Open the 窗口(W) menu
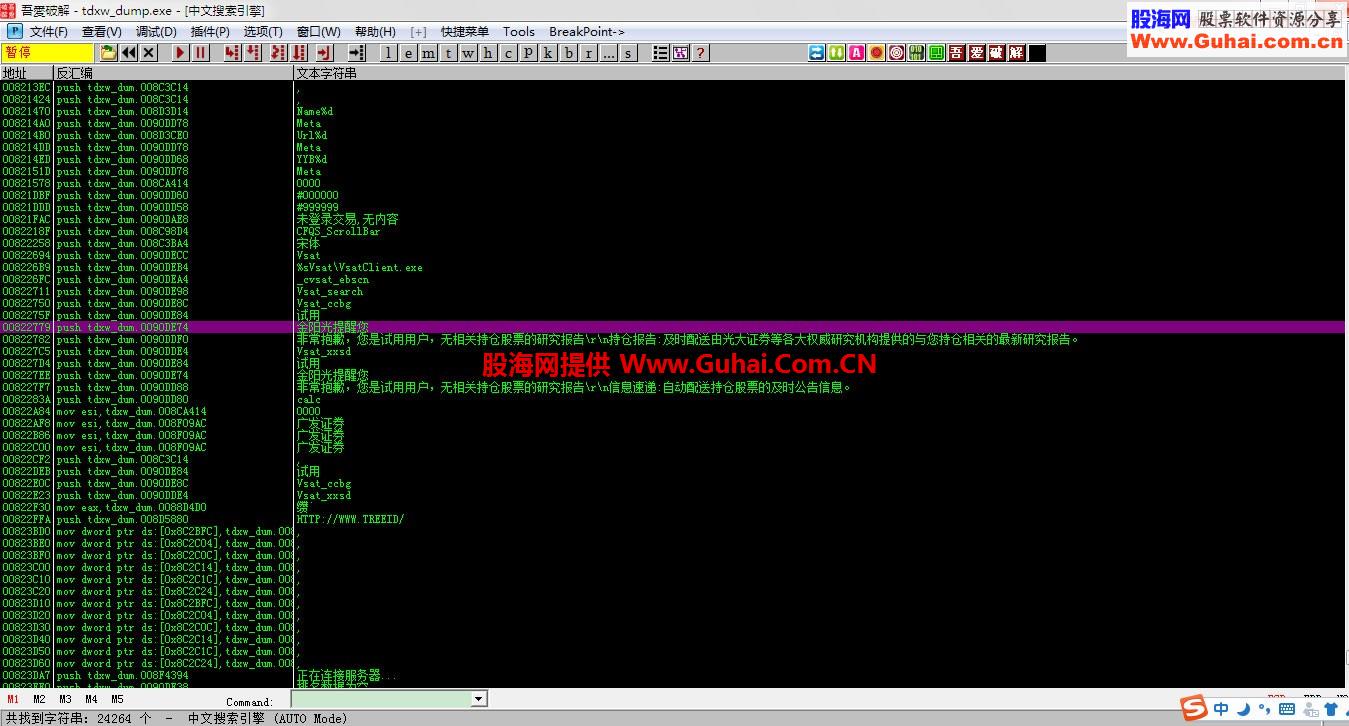 [x=319, y=32]
